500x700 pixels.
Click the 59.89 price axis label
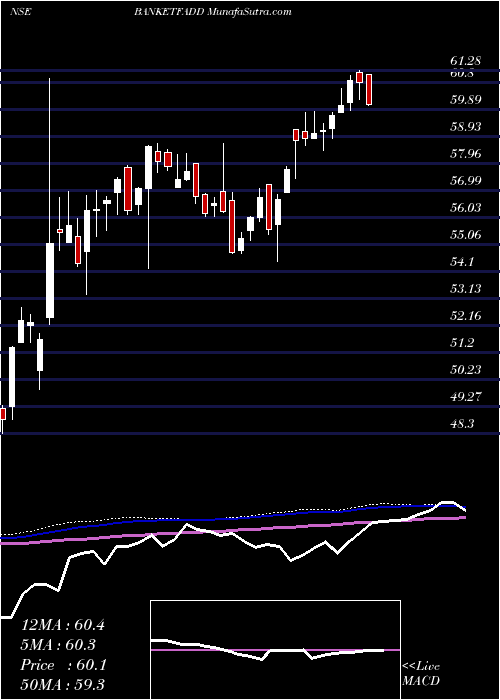pos(466,99)
